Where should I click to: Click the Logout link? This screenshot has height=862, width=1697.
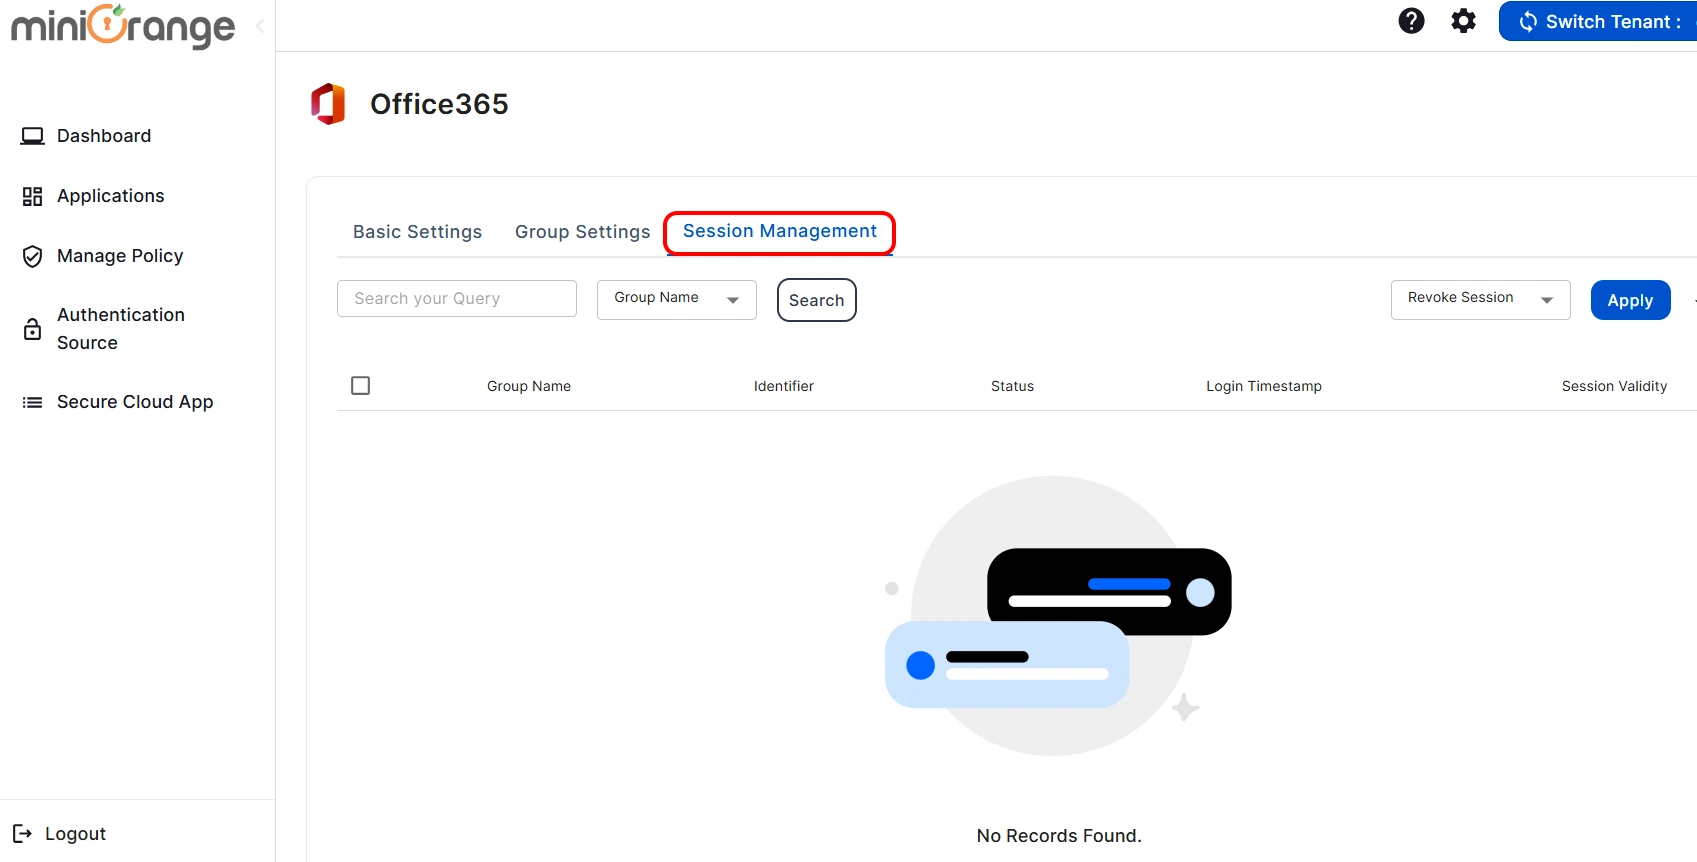click(75, 834)
